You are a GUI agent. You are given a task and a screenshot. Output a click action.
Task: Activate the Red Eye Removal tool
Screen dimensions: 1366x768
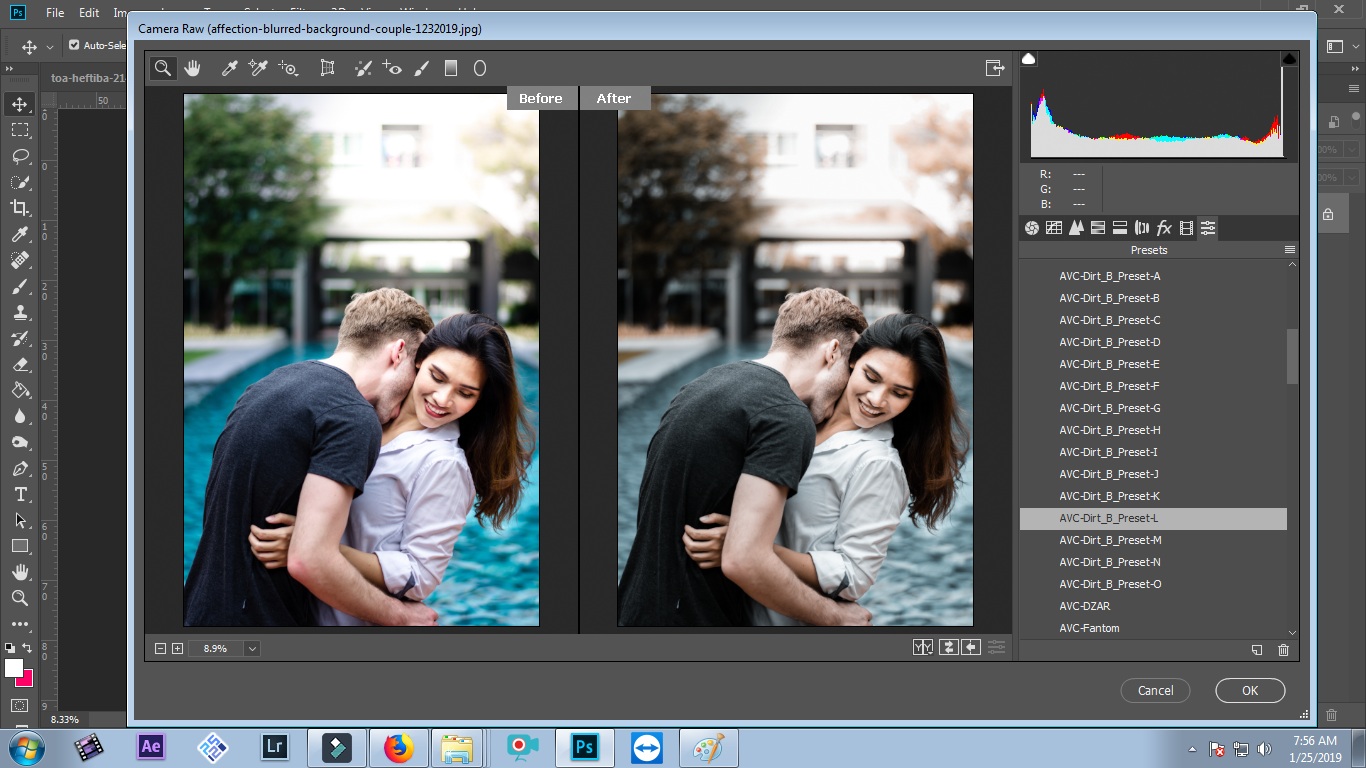click(x=392, y=68)
